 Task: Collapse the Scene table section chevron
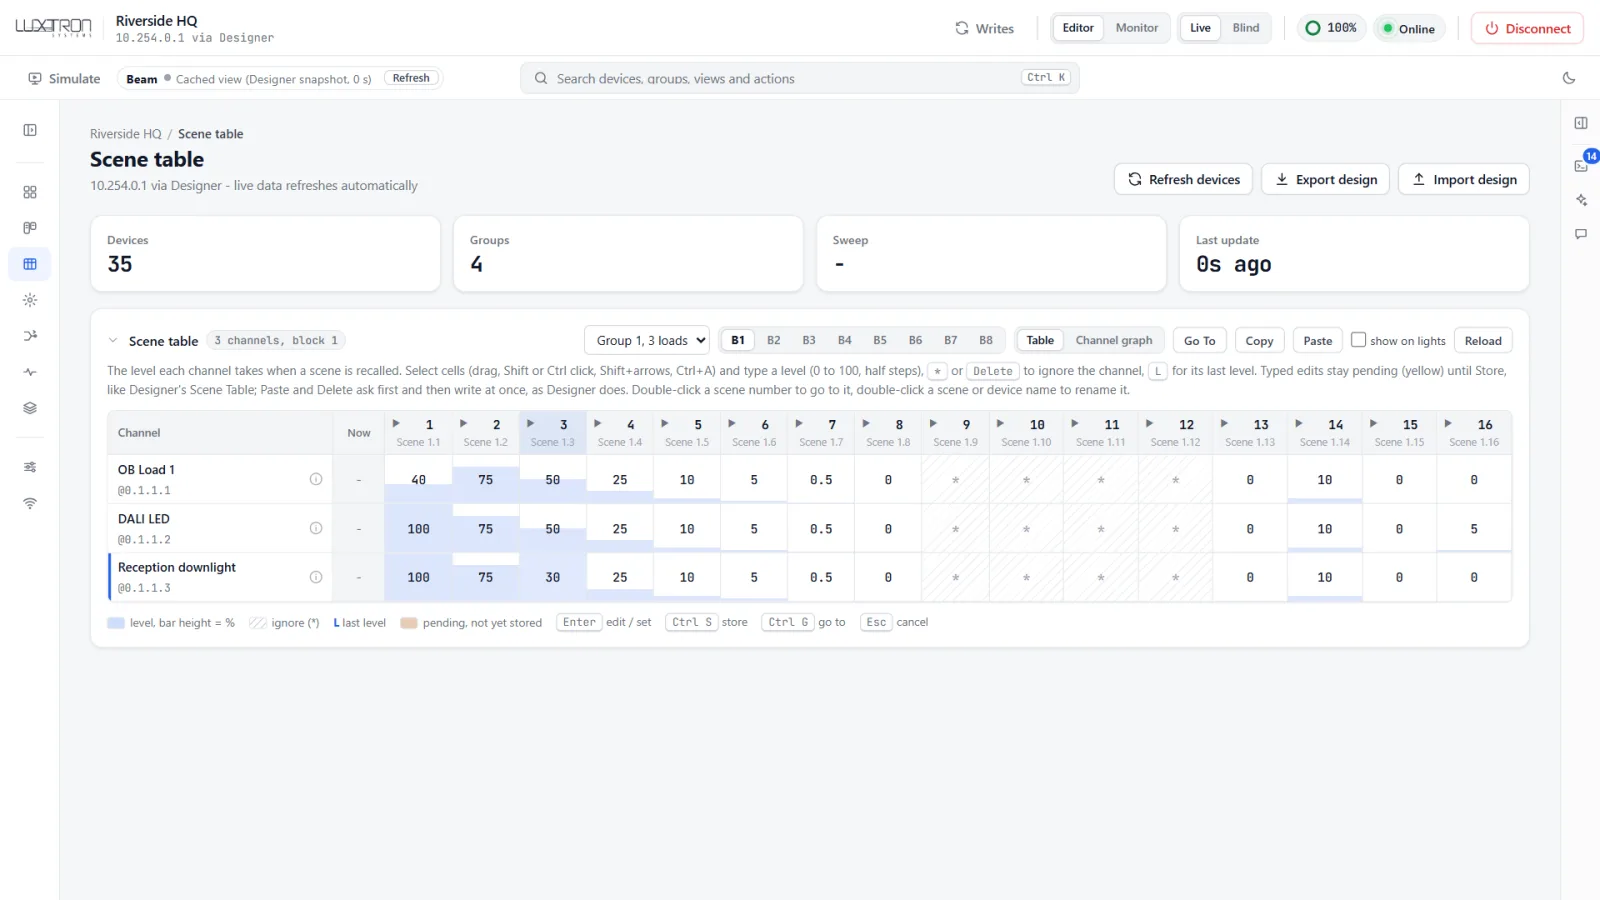tap(113, 341)
